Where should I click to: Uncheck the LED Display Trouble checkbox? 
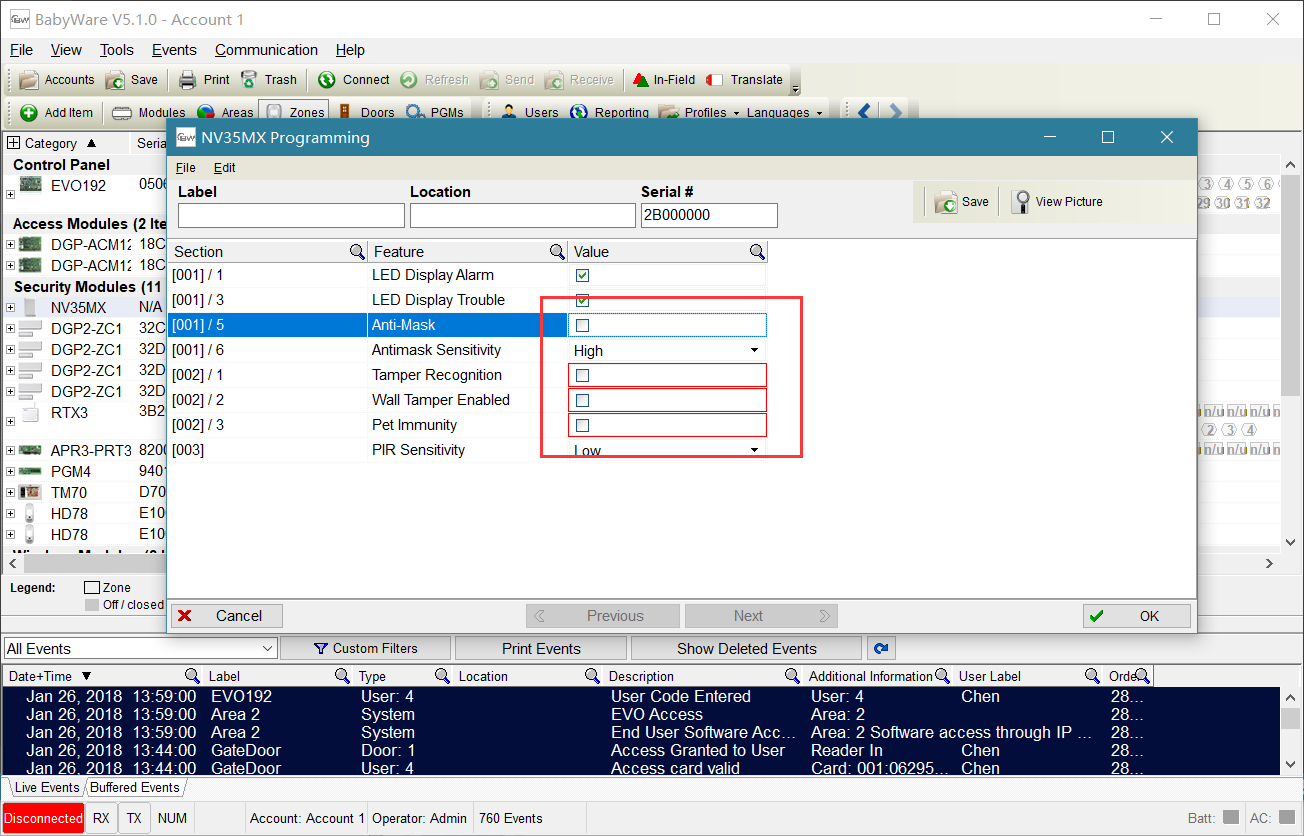coord(583,300)
